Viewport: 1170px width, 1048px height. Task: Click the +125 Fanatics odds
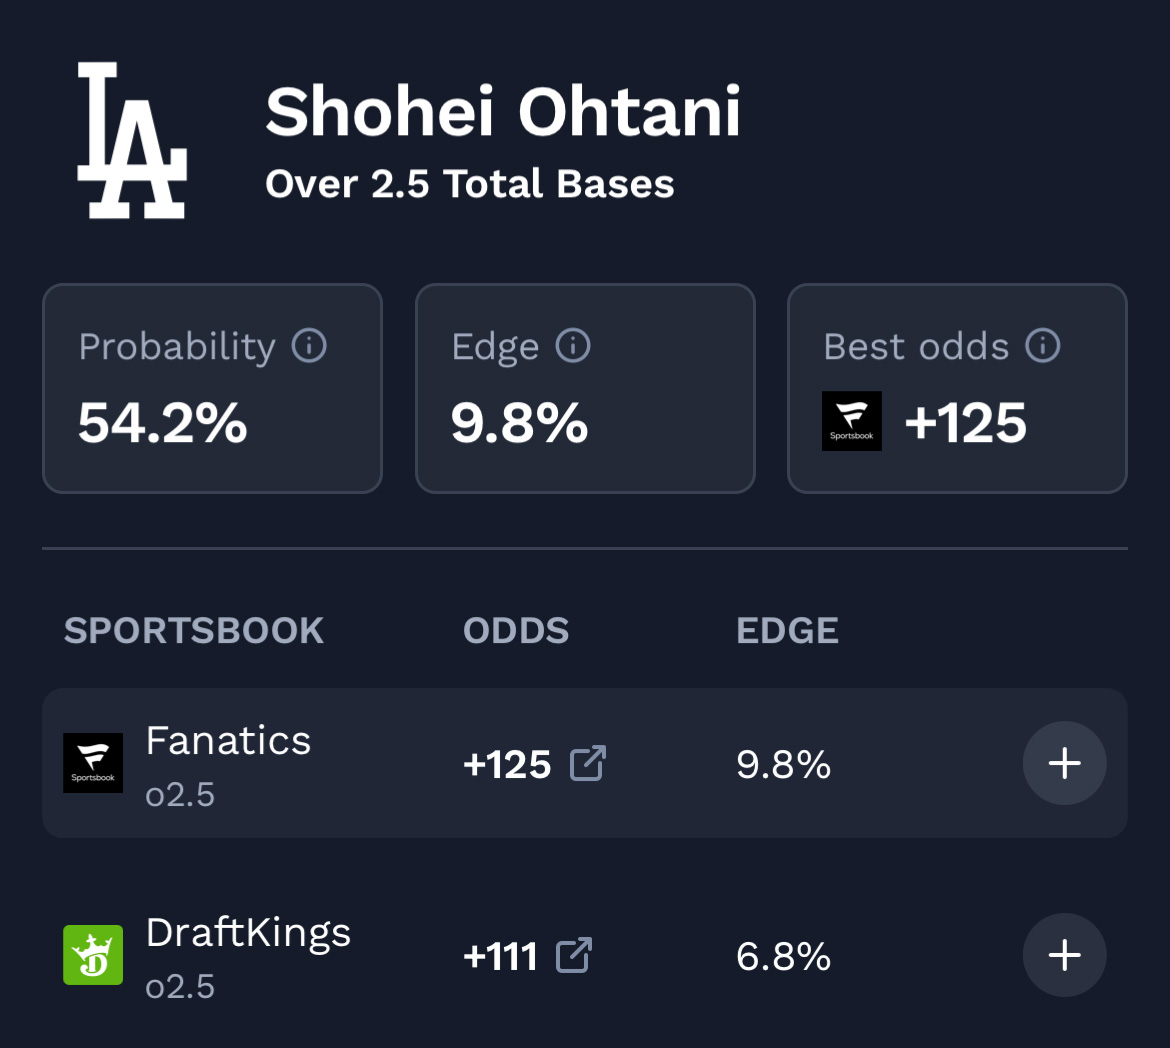click(x=506, y=763)
